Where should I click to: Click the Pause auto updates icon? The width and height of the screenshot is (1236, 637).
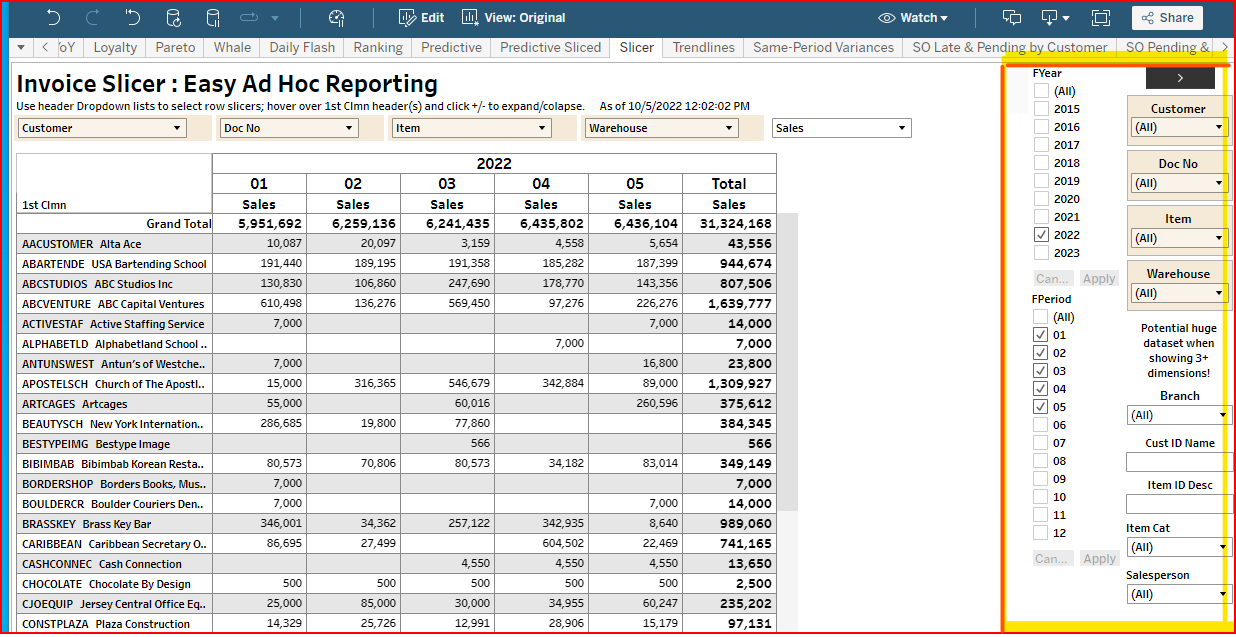212,18
